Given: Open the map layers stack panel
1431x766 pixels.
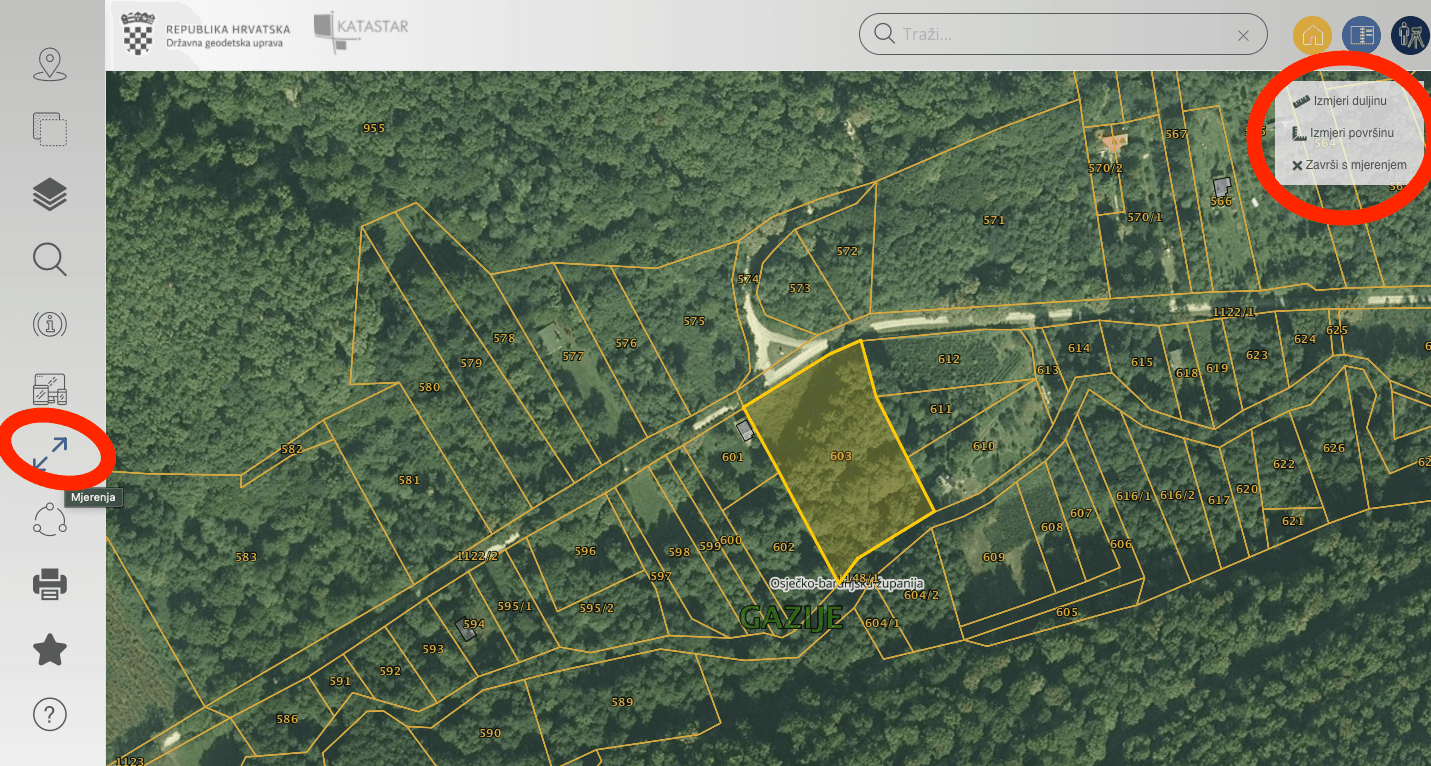Looking at the screenshot, I should [50, 194].
